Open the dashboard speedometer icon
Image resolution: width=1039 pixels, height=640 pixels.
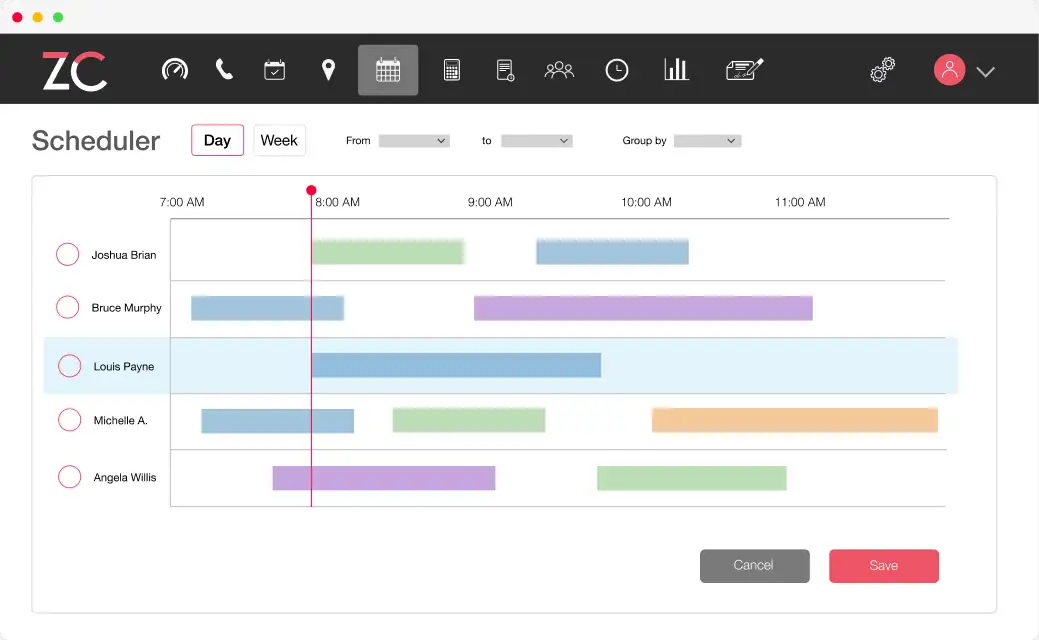coord(175,70)
